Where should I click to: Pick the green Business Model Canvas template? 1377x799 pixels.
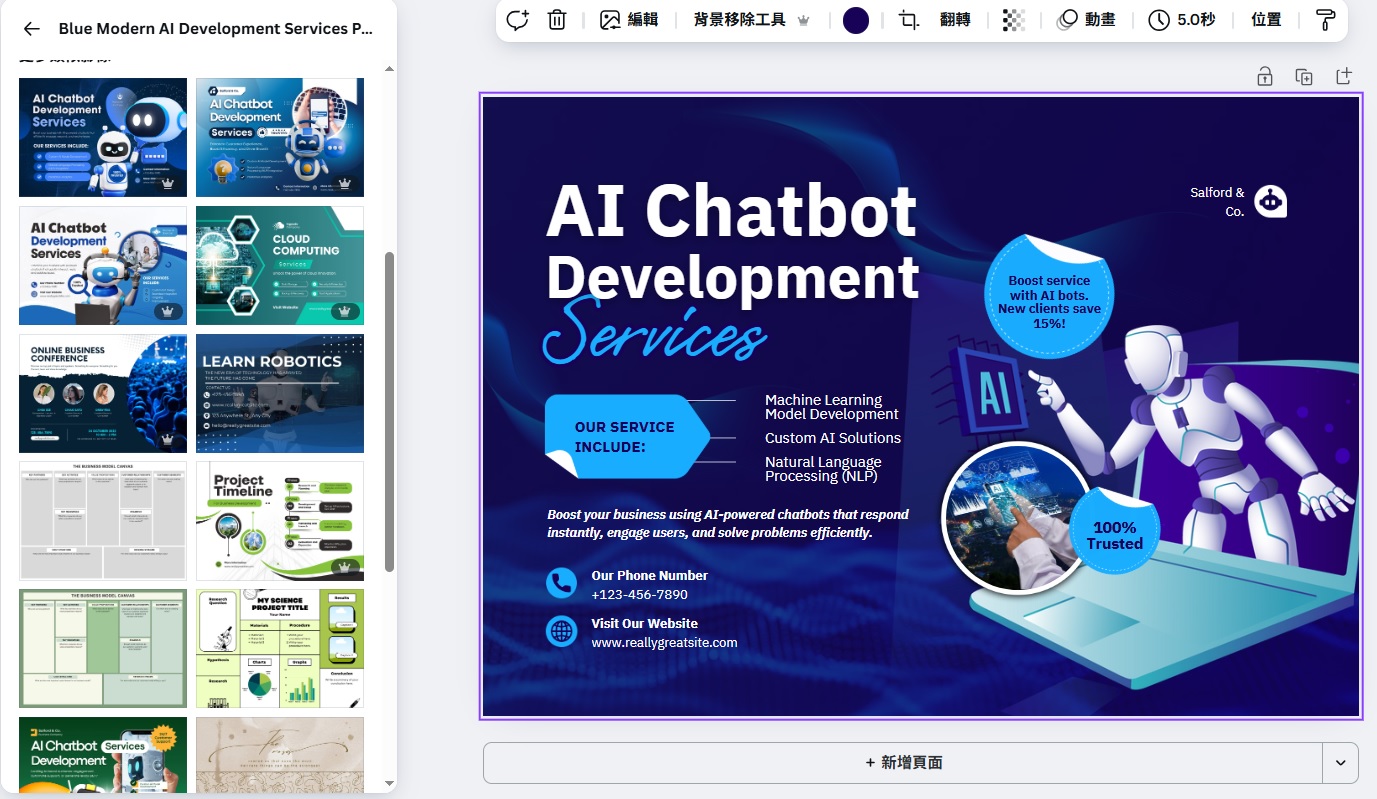[x=103, y=648]
